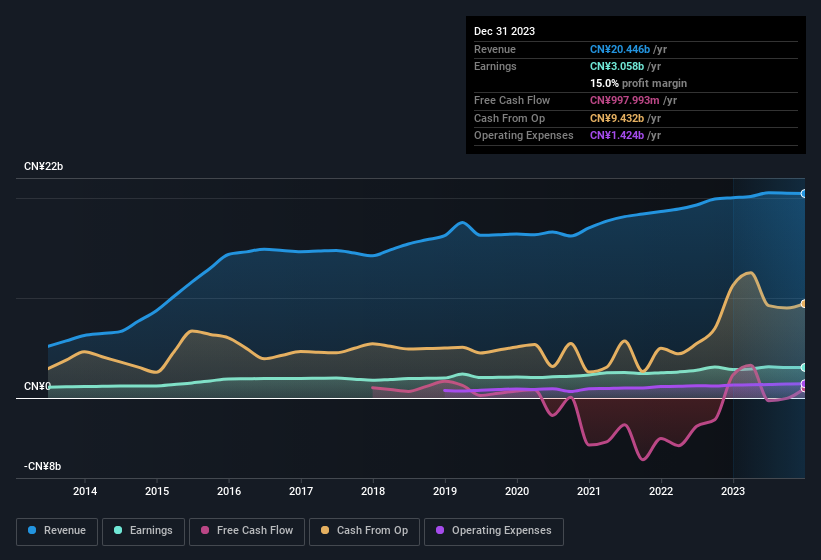
Task: Click the CN¥22b y-axis label
Action: click(x=44, y=166)
